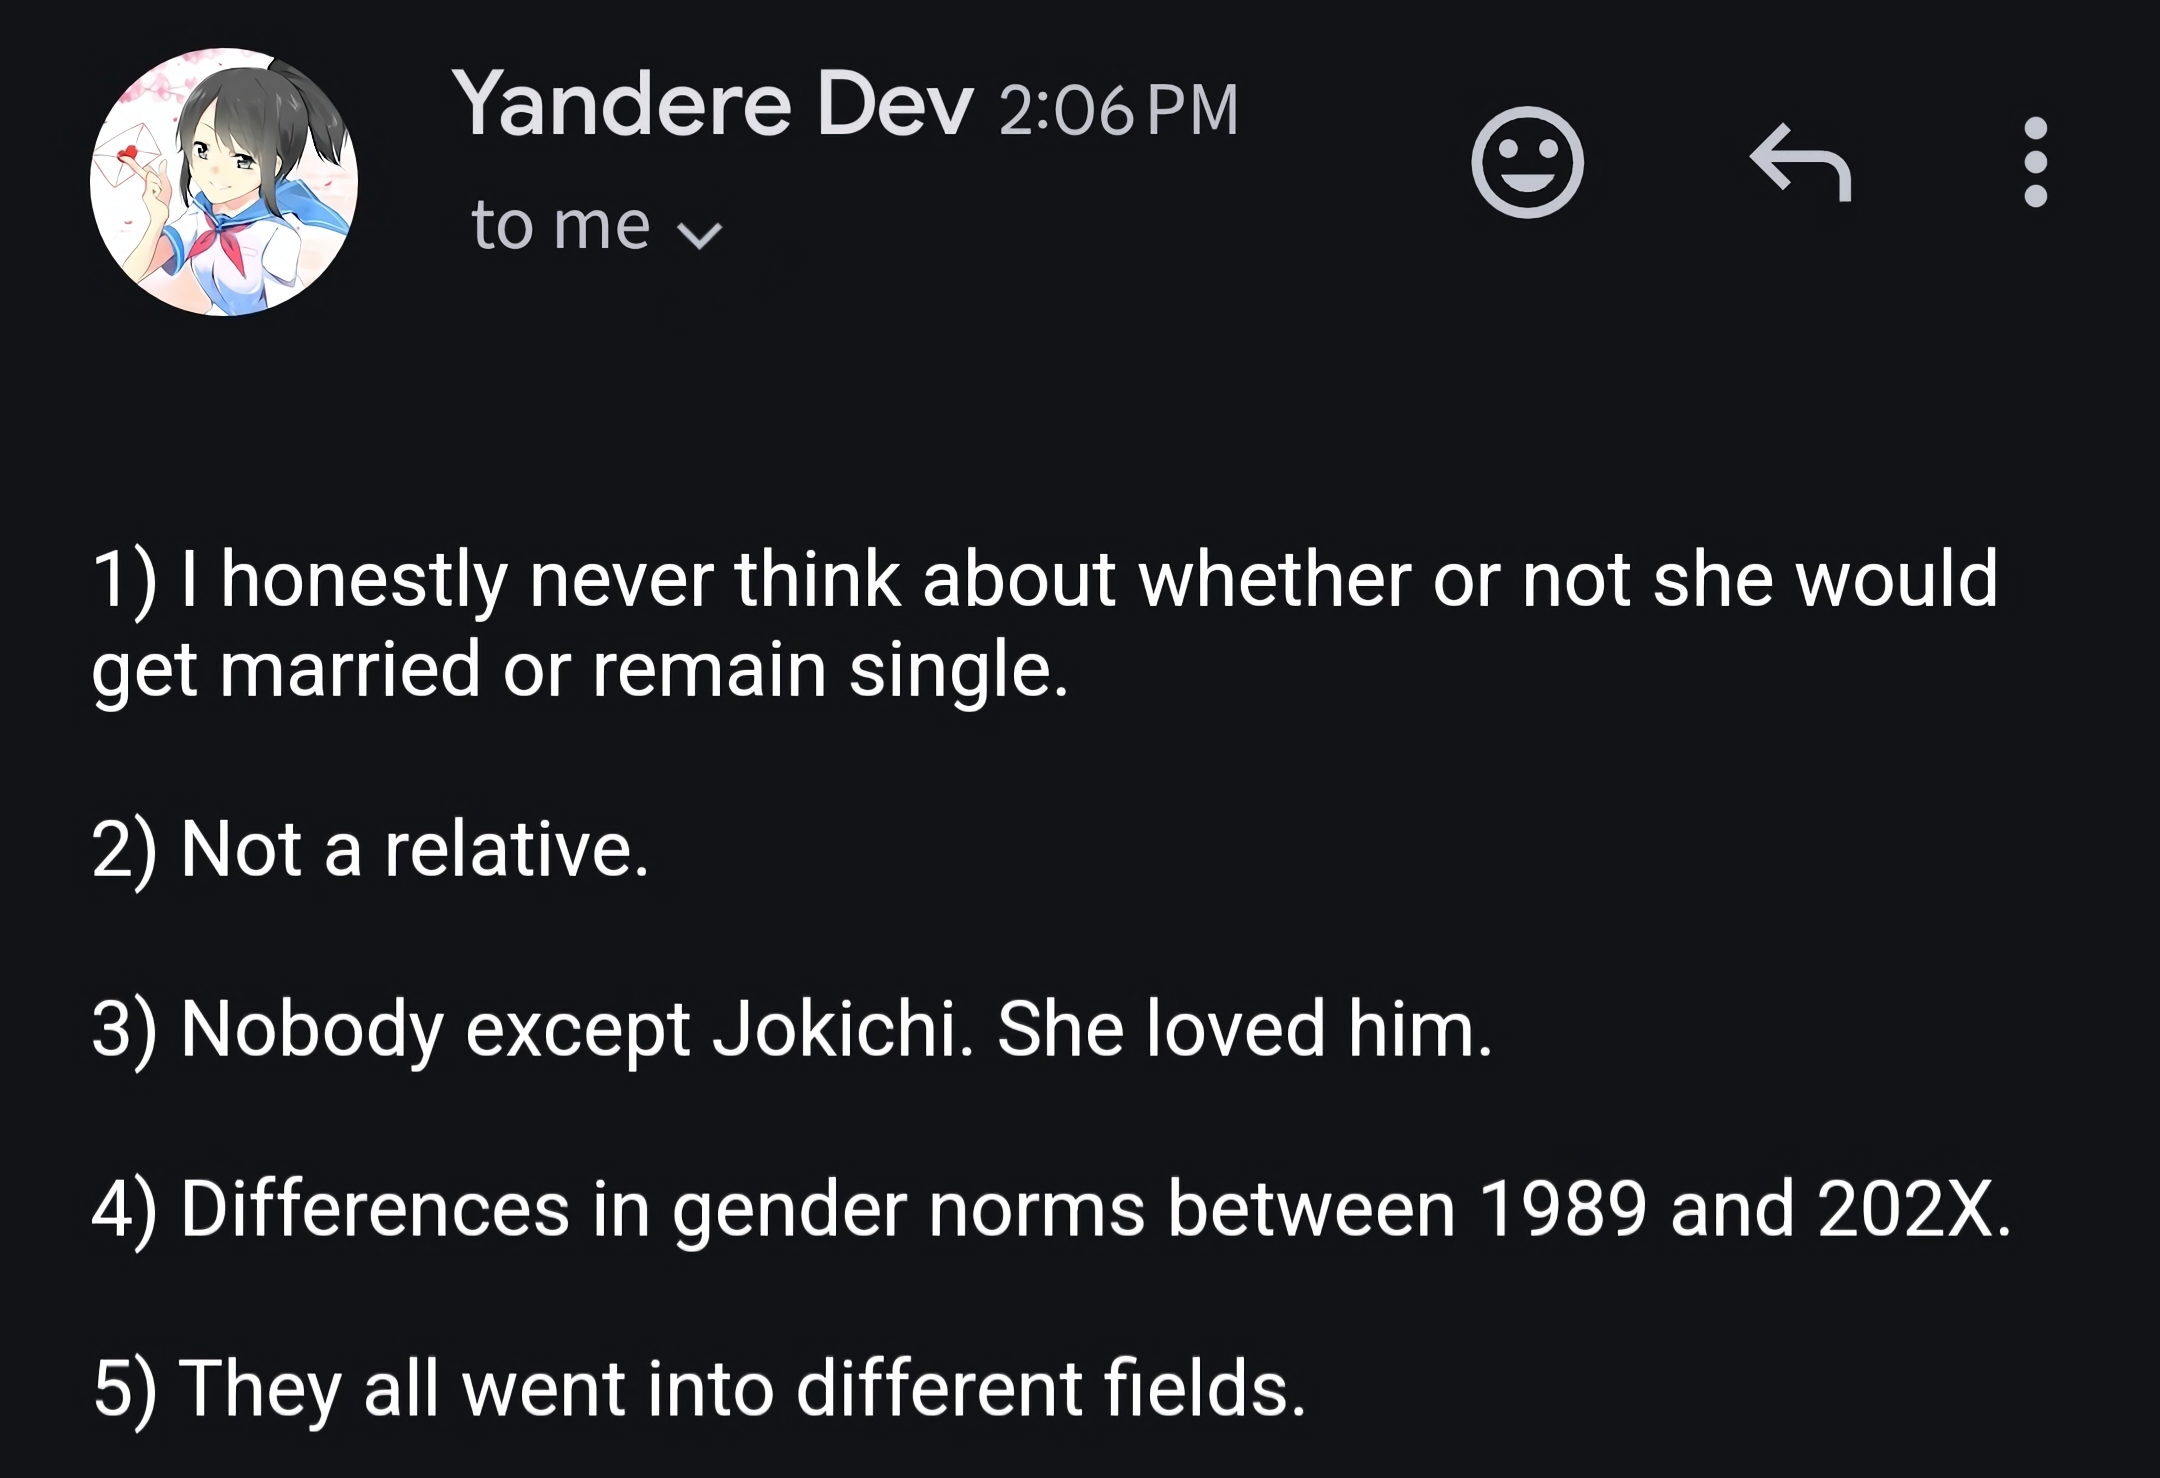Screen dimensions: 2160x1478
Task: Click the '5)' number marker
Action: (124, 1388)
